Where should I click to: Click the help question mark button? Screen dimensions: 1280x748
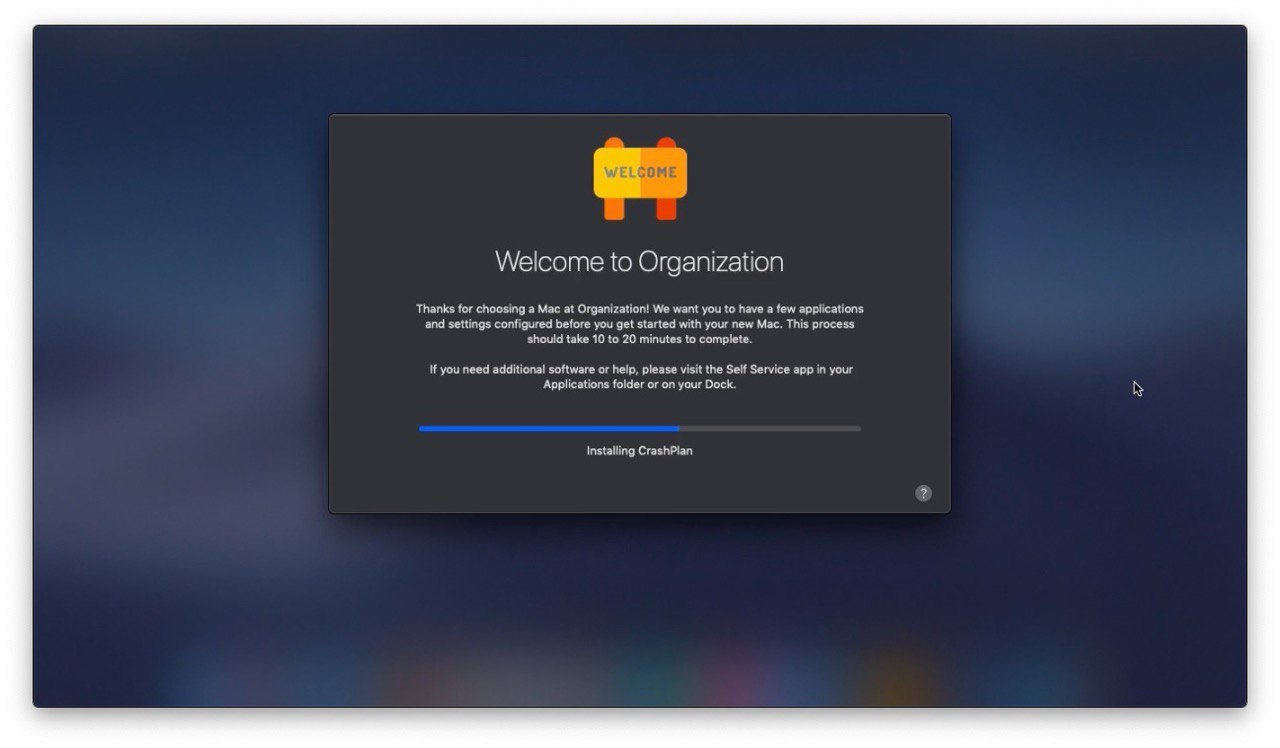(x=923, y=493)
